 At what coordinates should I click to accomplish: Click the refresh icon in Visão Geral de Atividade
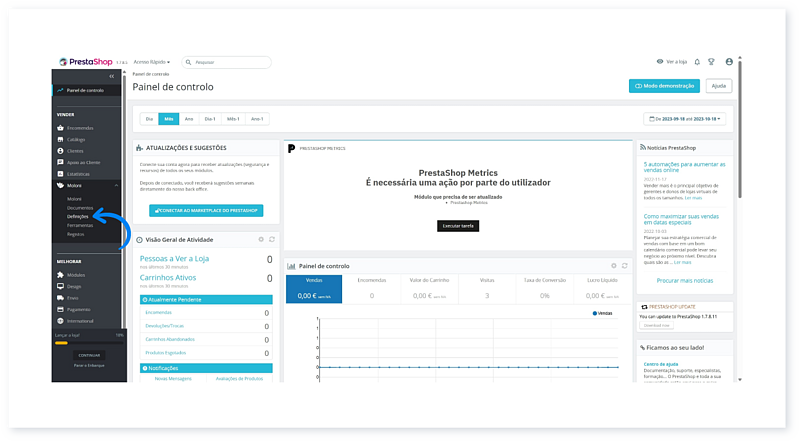[x=271, y=239]
